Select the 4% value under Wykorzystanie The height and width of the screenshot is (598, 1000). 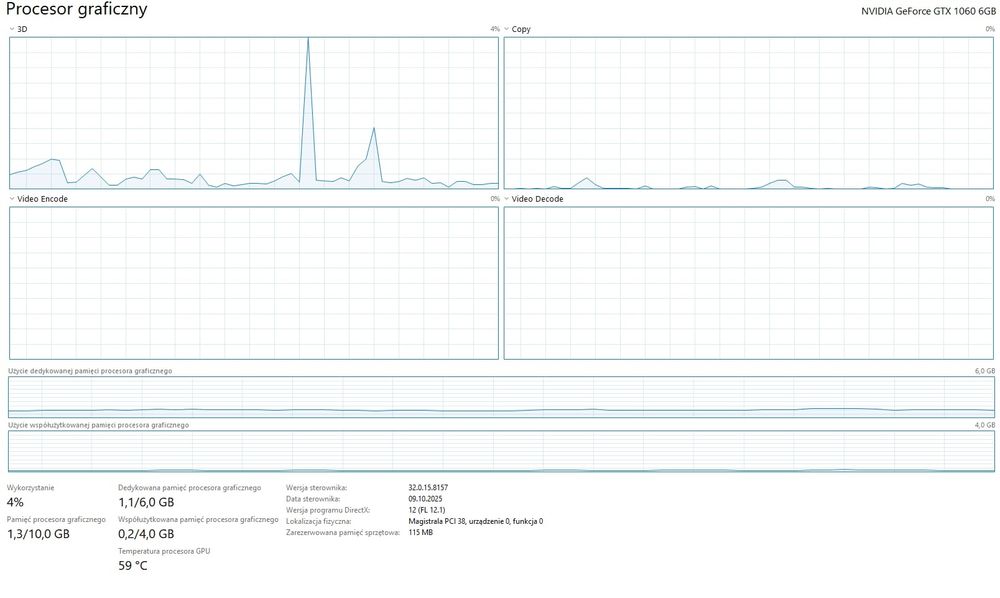[x=15, y=502]
